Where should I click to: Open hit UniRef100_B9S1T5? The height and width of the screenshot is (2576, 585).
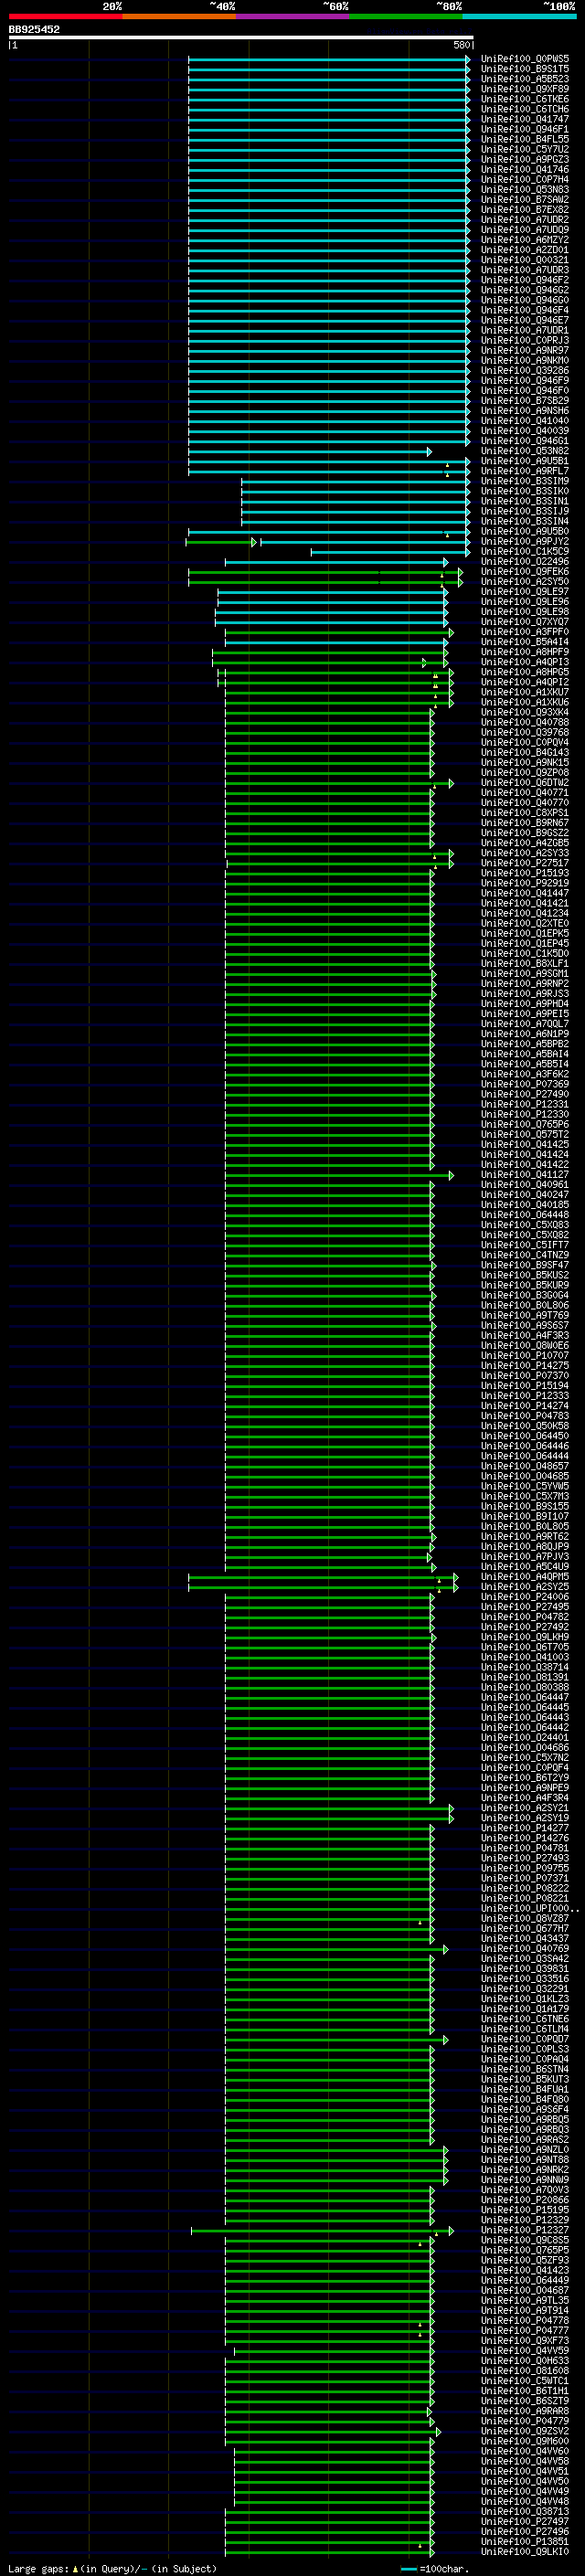(524, 69)
